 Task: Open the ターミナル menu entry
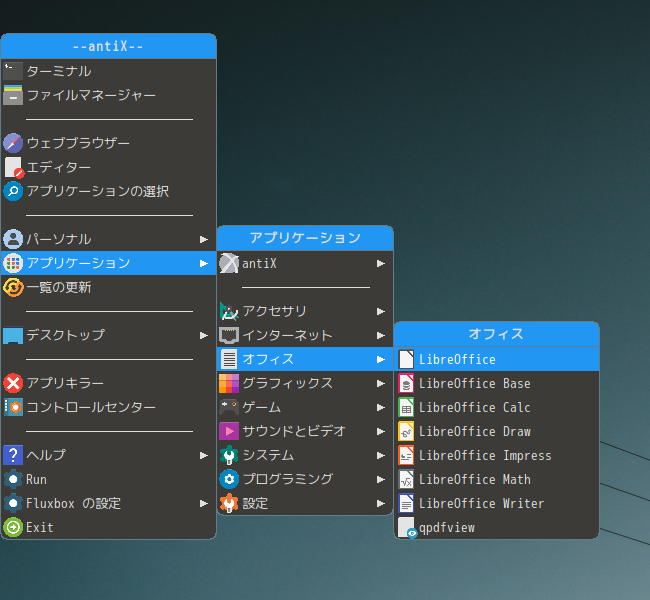tap(109, 71)
